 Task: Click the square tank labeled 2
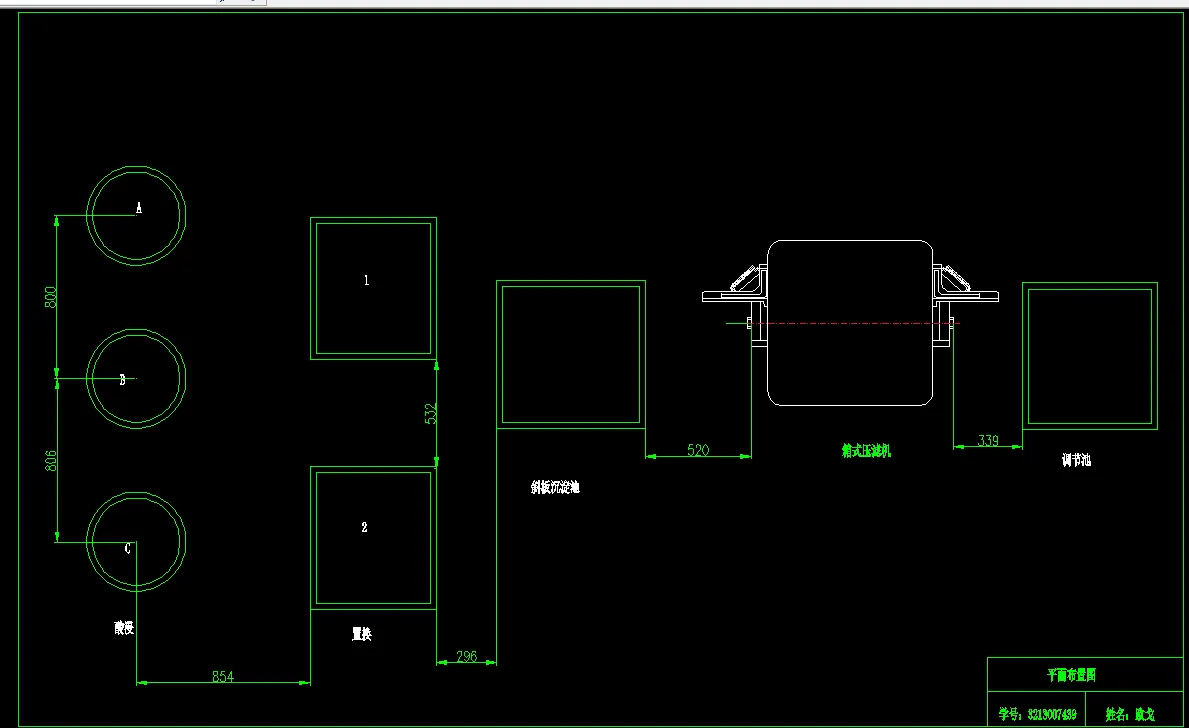(373, 538)
